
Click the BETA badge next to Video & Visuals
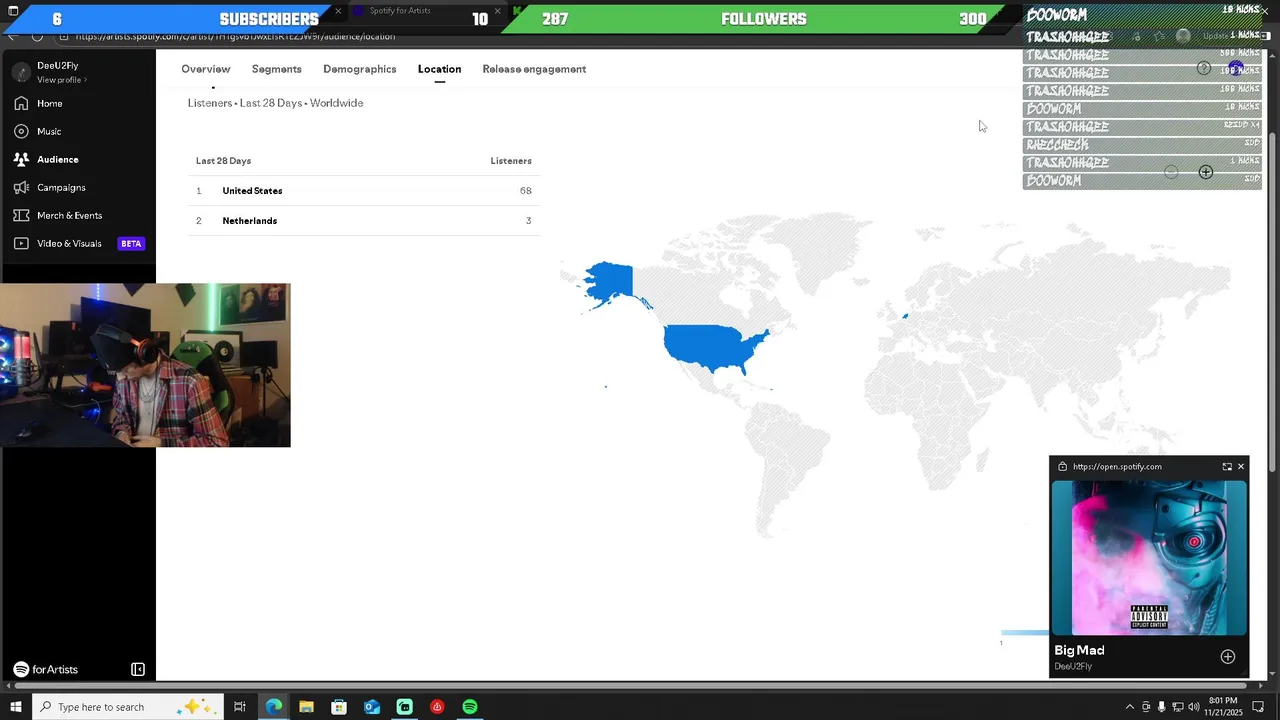[x=131, y=243]
